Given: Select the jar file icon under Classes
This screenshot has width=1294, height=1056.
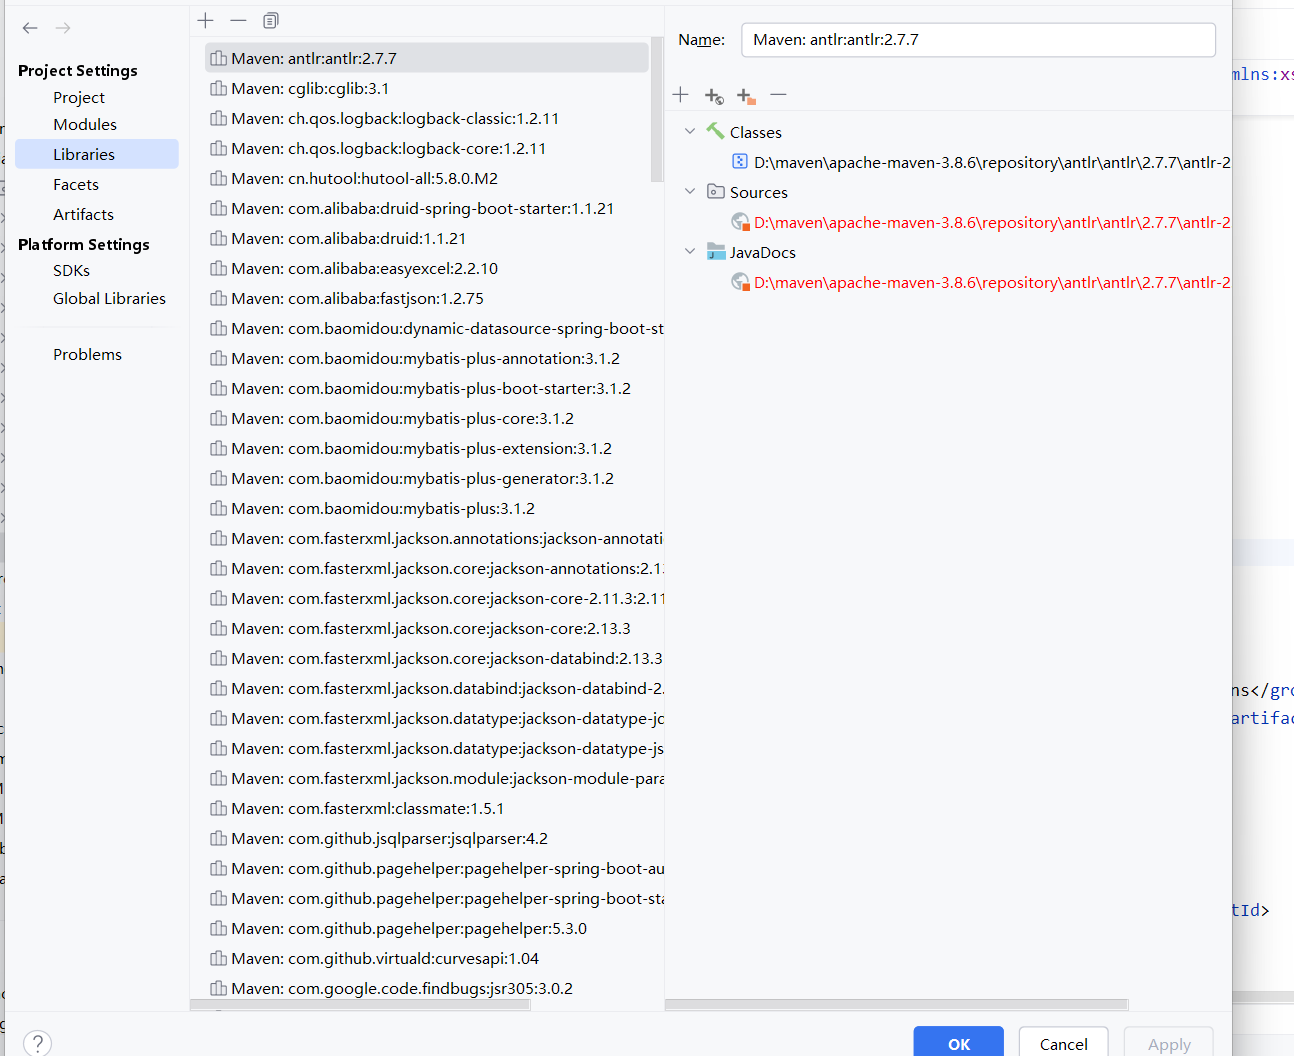Looking at the screenshot, I should (740, 161).
